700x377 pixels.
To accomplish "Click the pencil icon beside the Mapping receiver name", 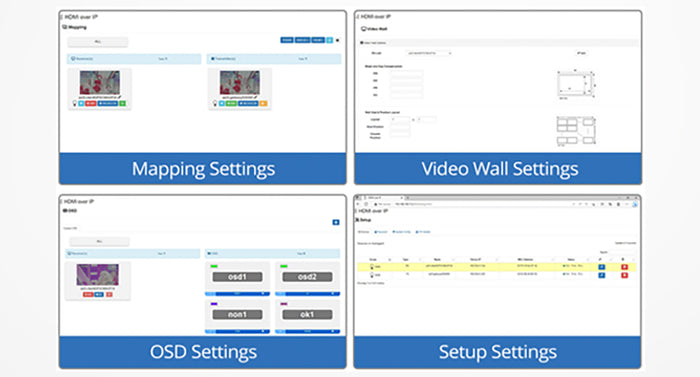I will click(x=120, y=97).
